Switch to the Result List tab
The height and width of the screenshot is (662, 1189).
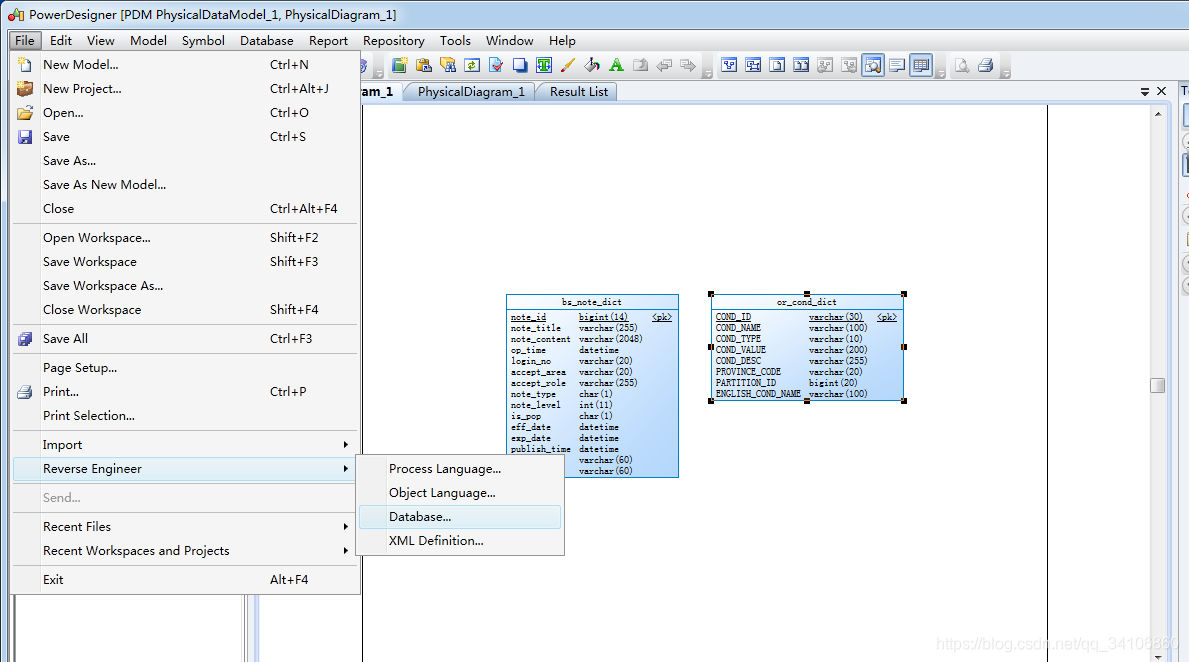tap(579, 92)
